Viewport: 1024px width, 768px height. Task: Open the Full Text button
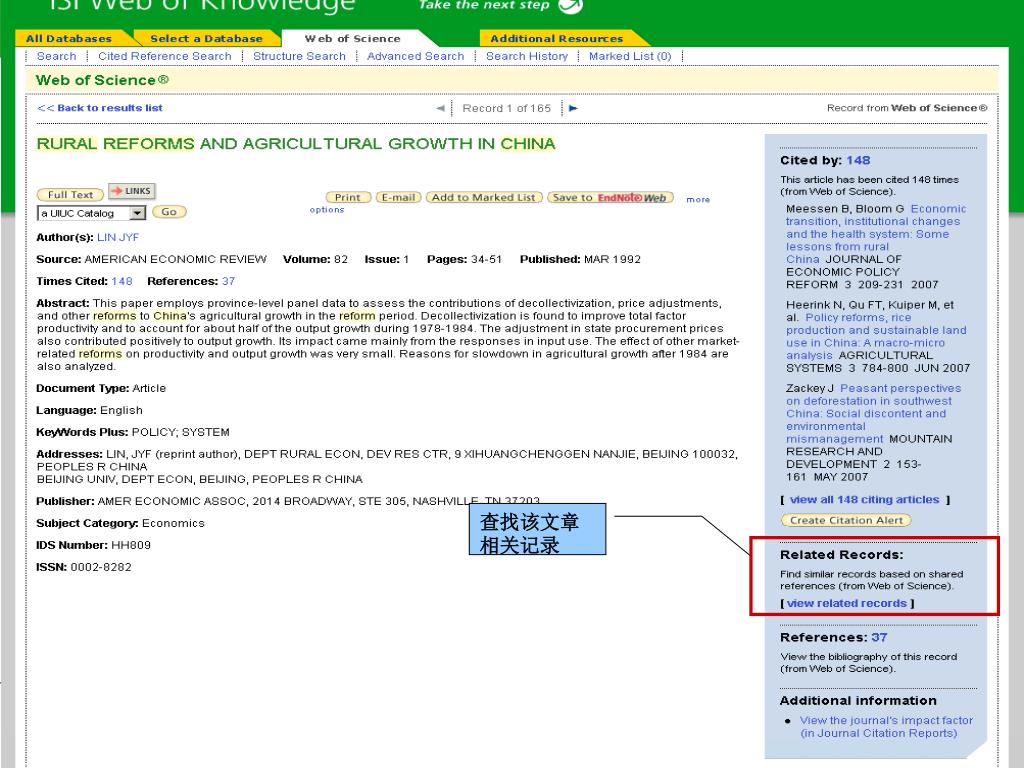(70, 195)
